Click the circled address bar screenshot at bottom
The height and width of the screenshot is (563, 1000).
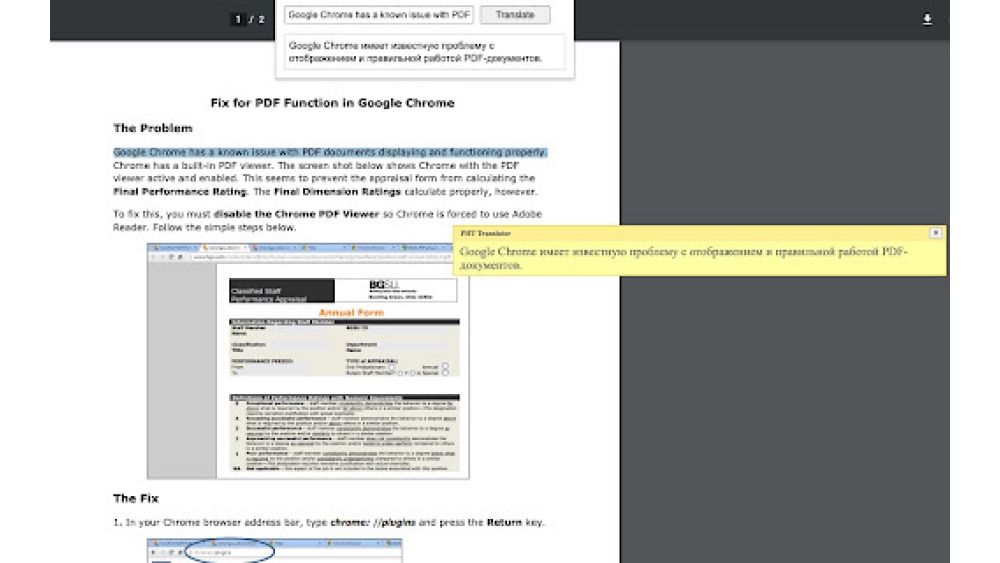point(274,551)
